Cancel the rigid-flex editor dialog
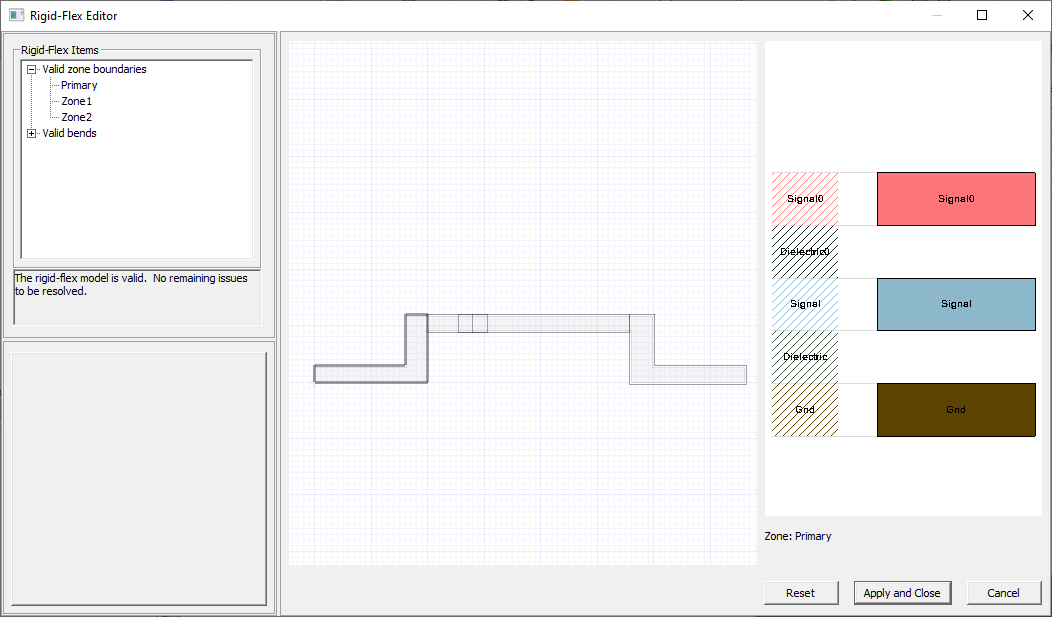This screenshot has height=617, width=1052. (x=1003, y=593)
